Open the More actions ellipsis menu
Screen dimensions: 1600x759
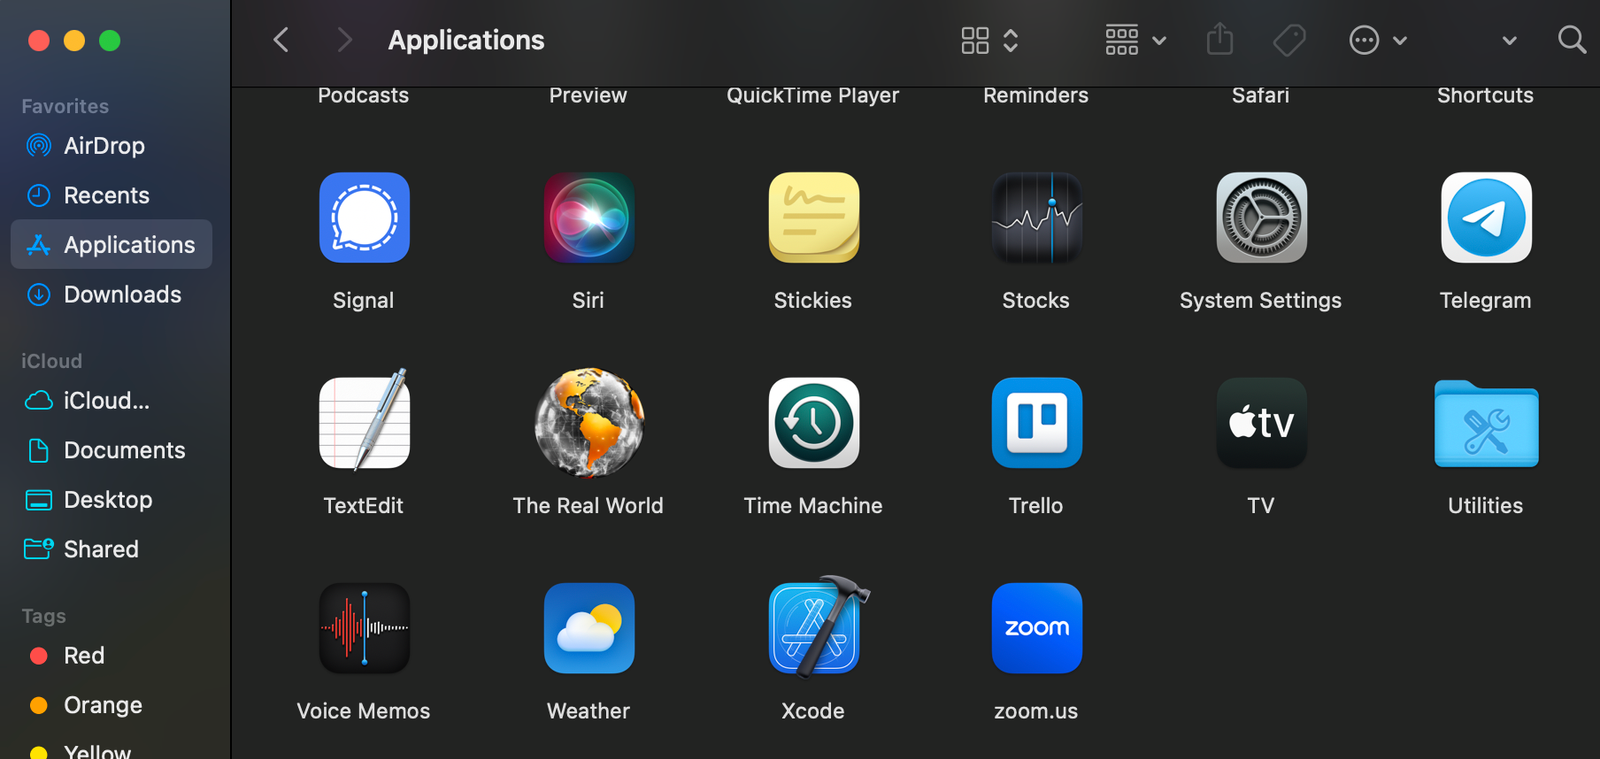(1377, 40)
